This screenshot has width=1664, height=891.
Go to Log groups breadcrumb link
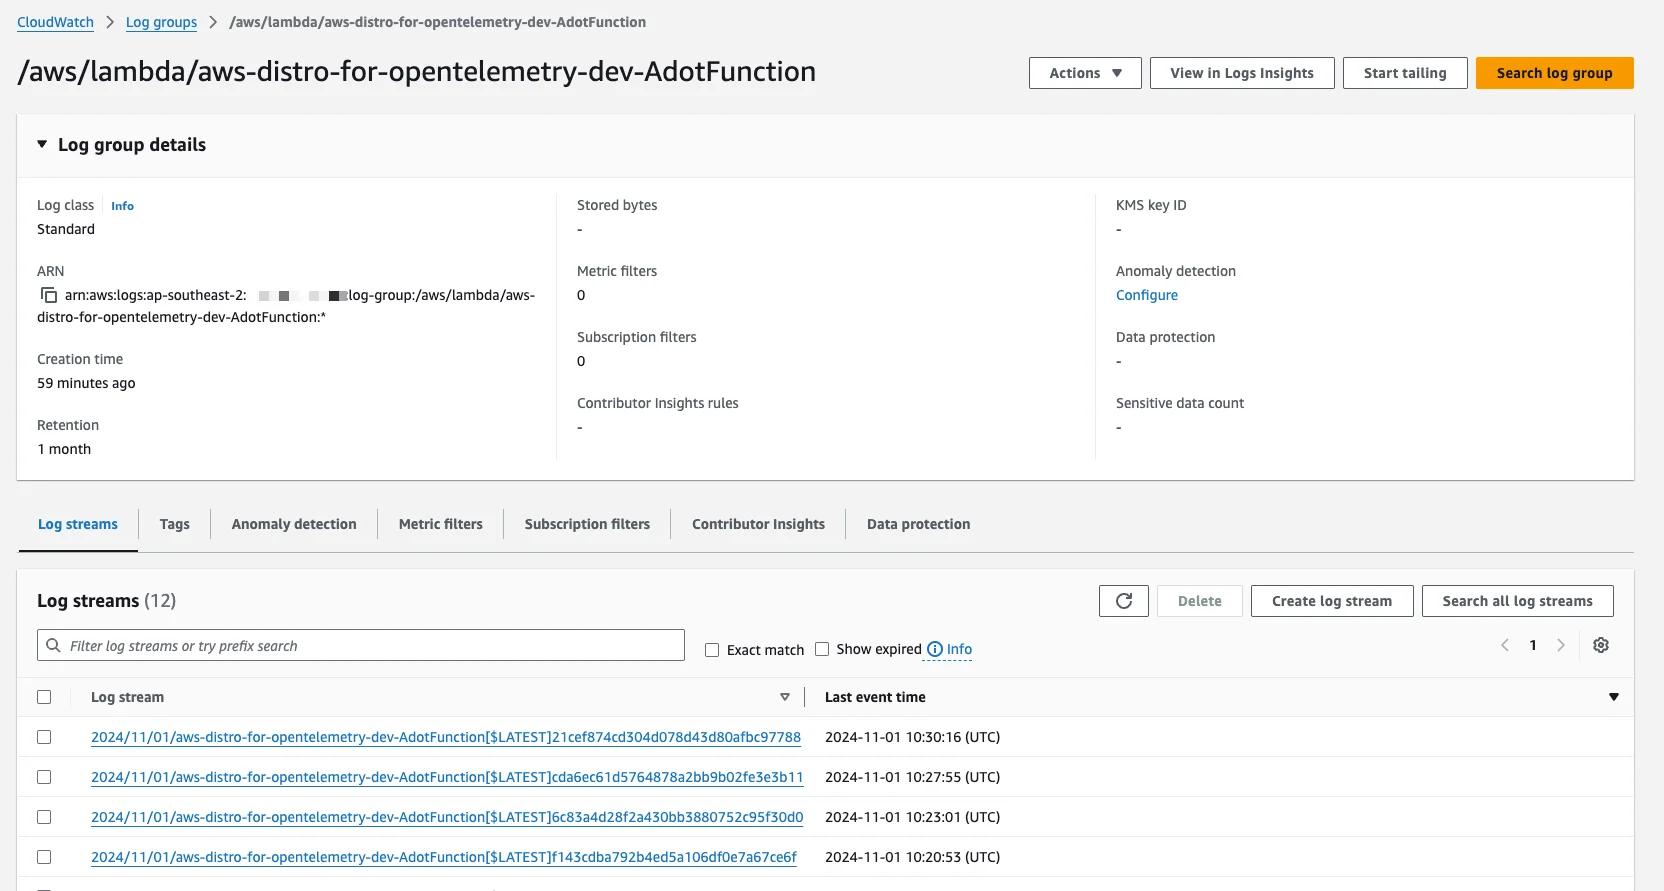tap(161, 22)
